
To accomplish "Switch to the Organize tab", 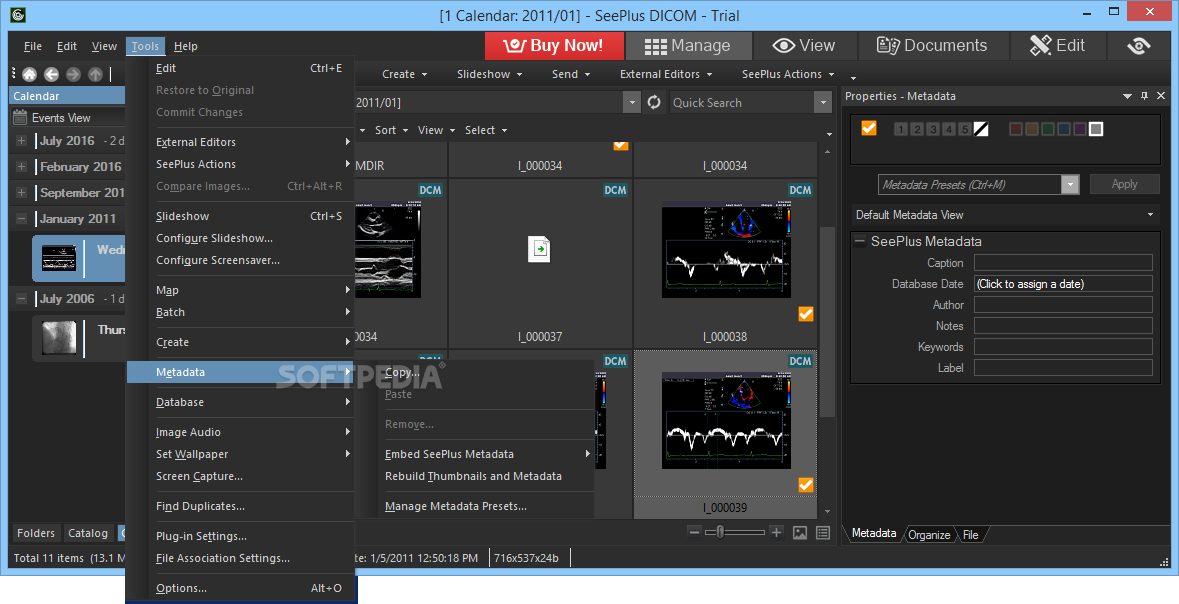I will [x=929, y=535].
